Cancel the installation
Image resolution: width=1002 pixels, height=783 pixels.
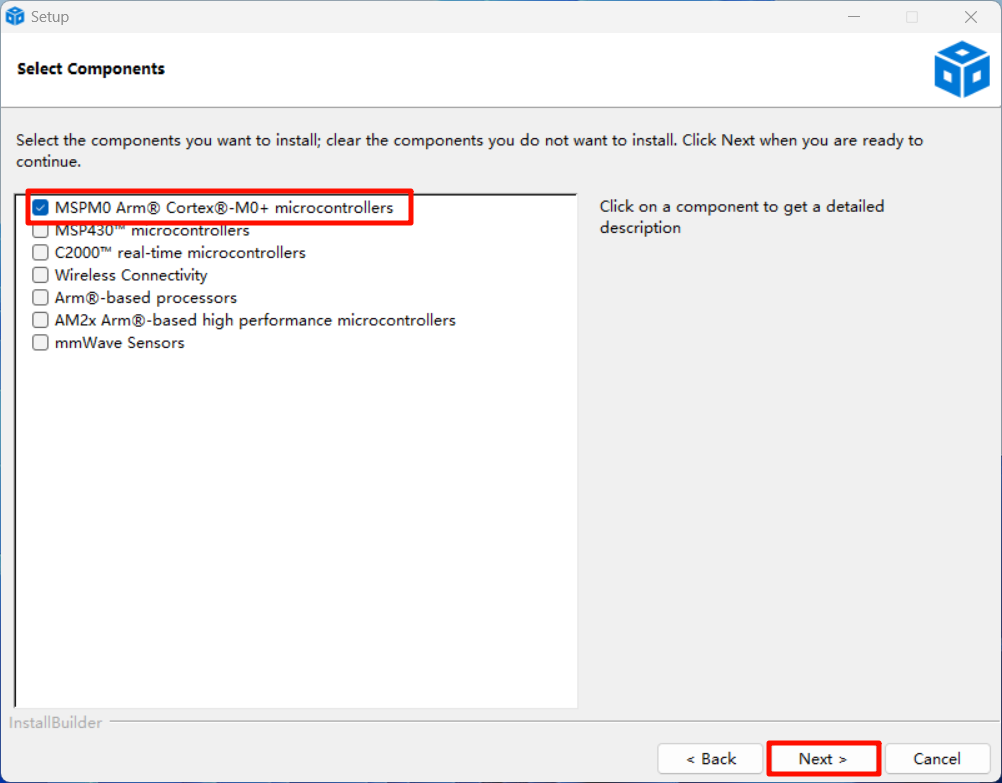click(937, 759)
